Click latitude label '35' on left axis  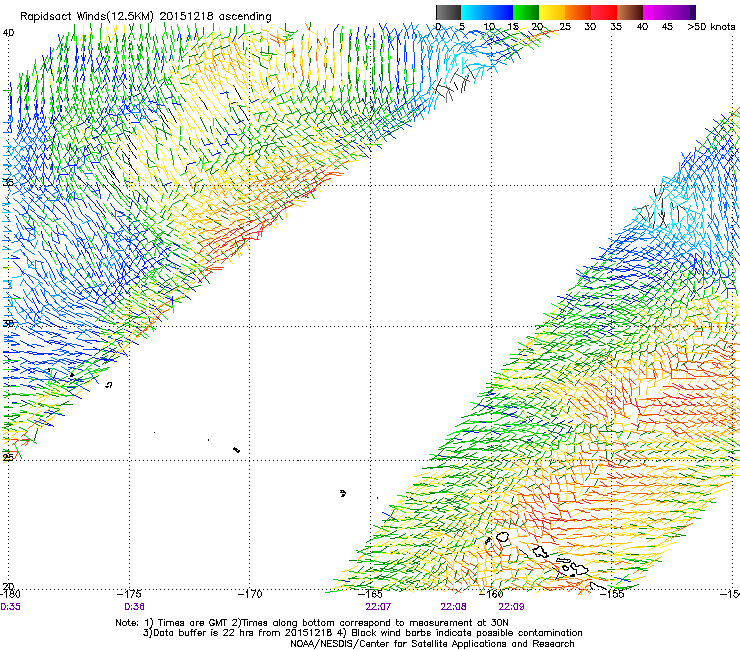pyautogui.click(x=8, y=182)
